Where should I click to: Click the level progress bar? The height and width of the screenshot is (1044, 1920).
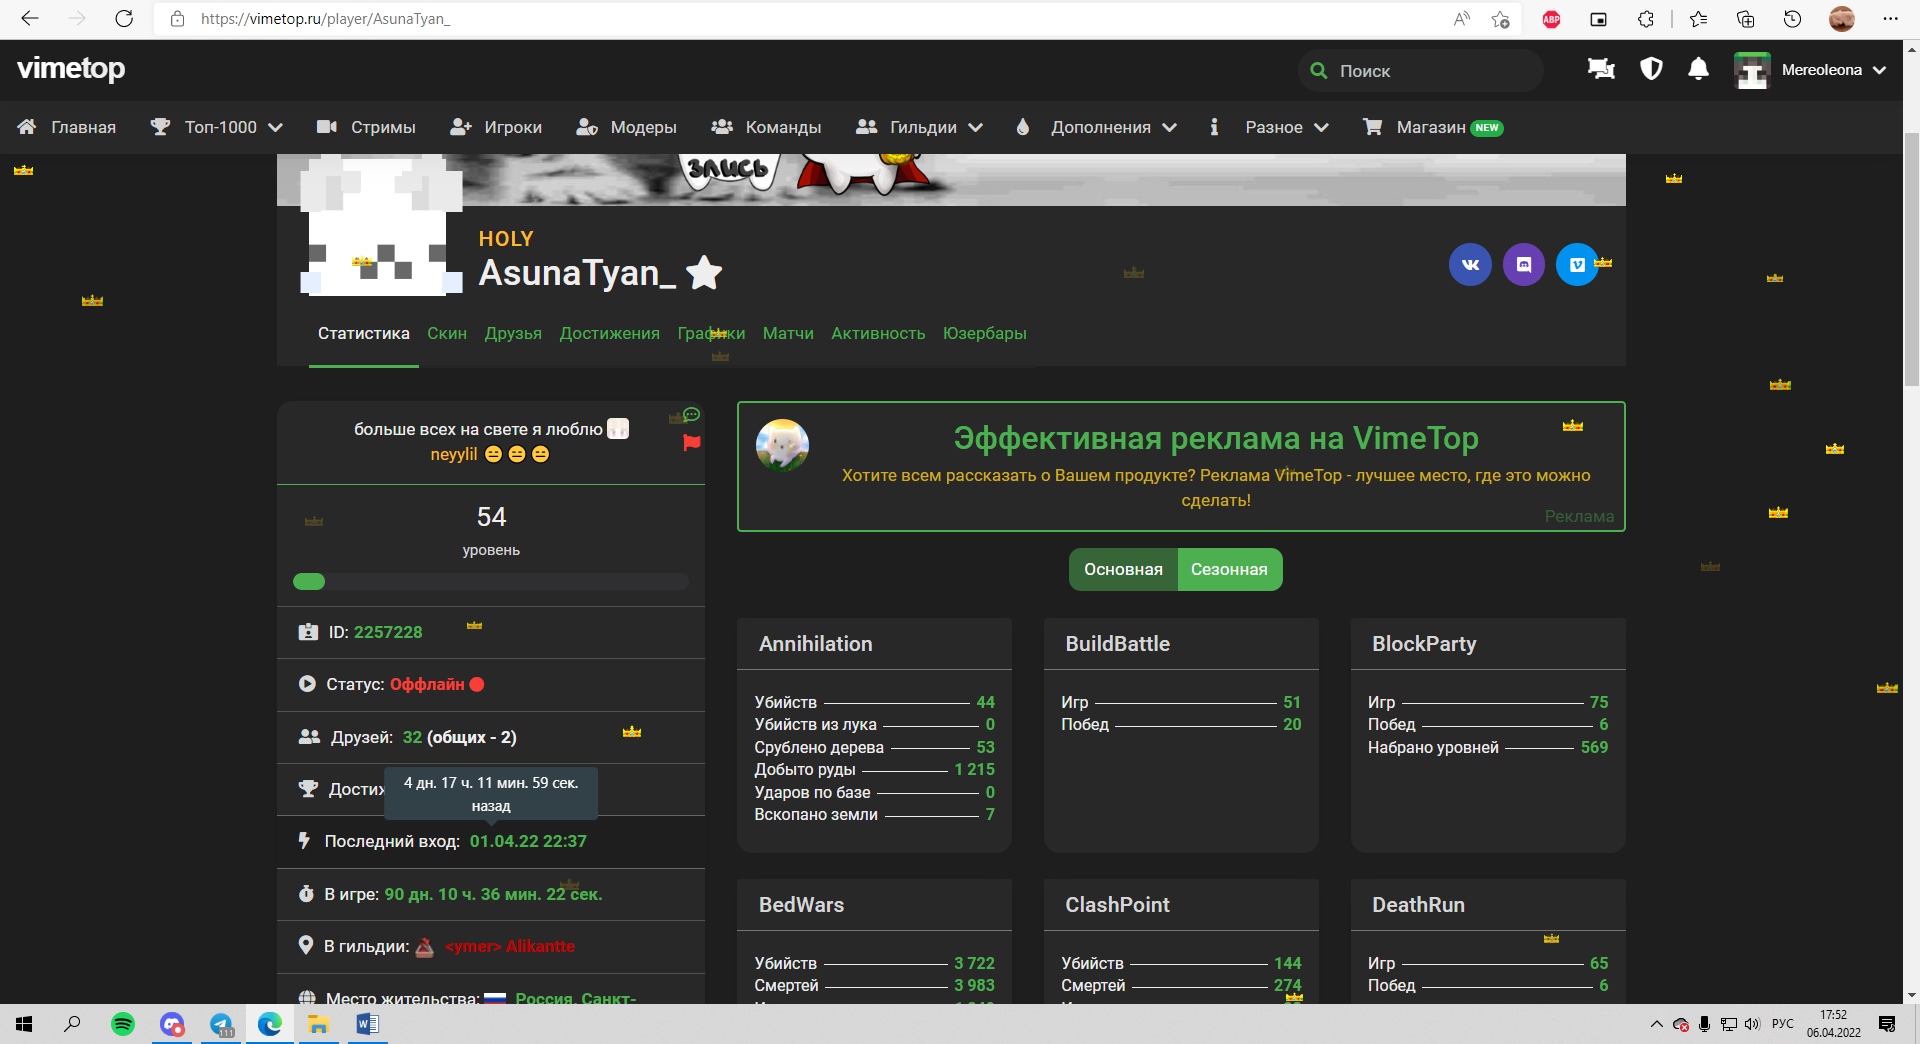point(491,582)
